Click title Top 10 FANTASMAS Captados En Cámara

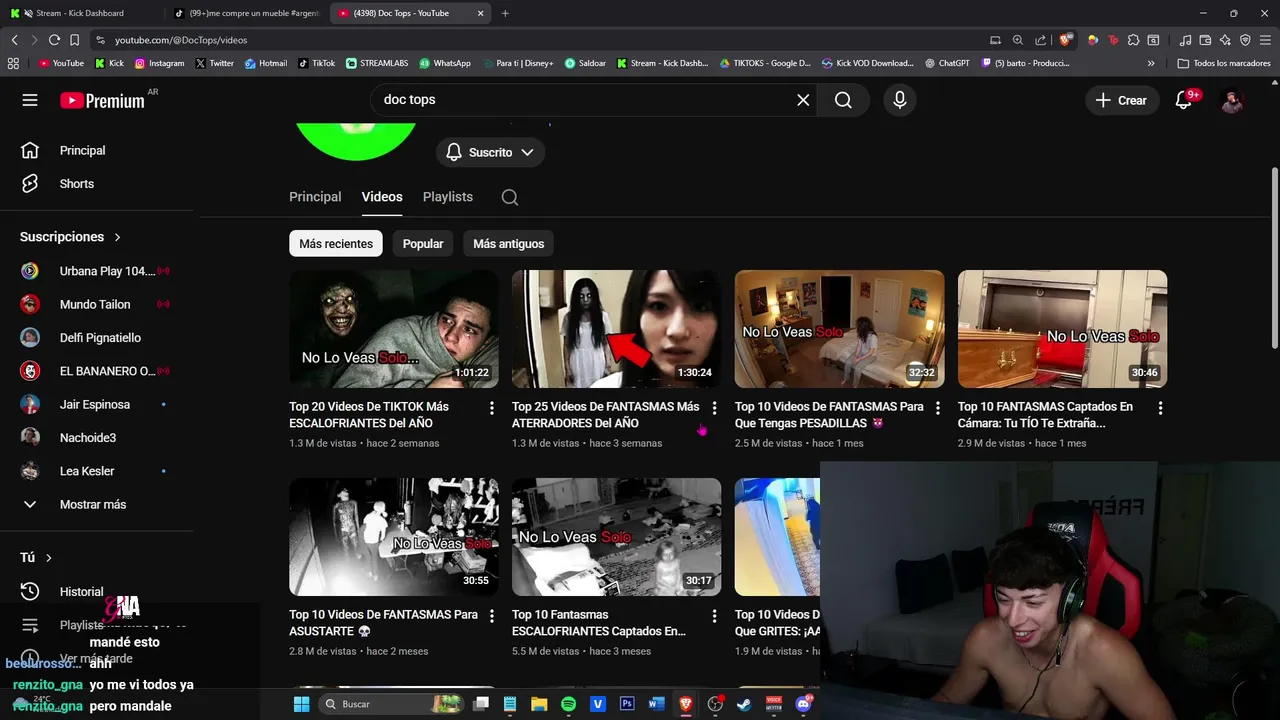[x=1045, y=415]
